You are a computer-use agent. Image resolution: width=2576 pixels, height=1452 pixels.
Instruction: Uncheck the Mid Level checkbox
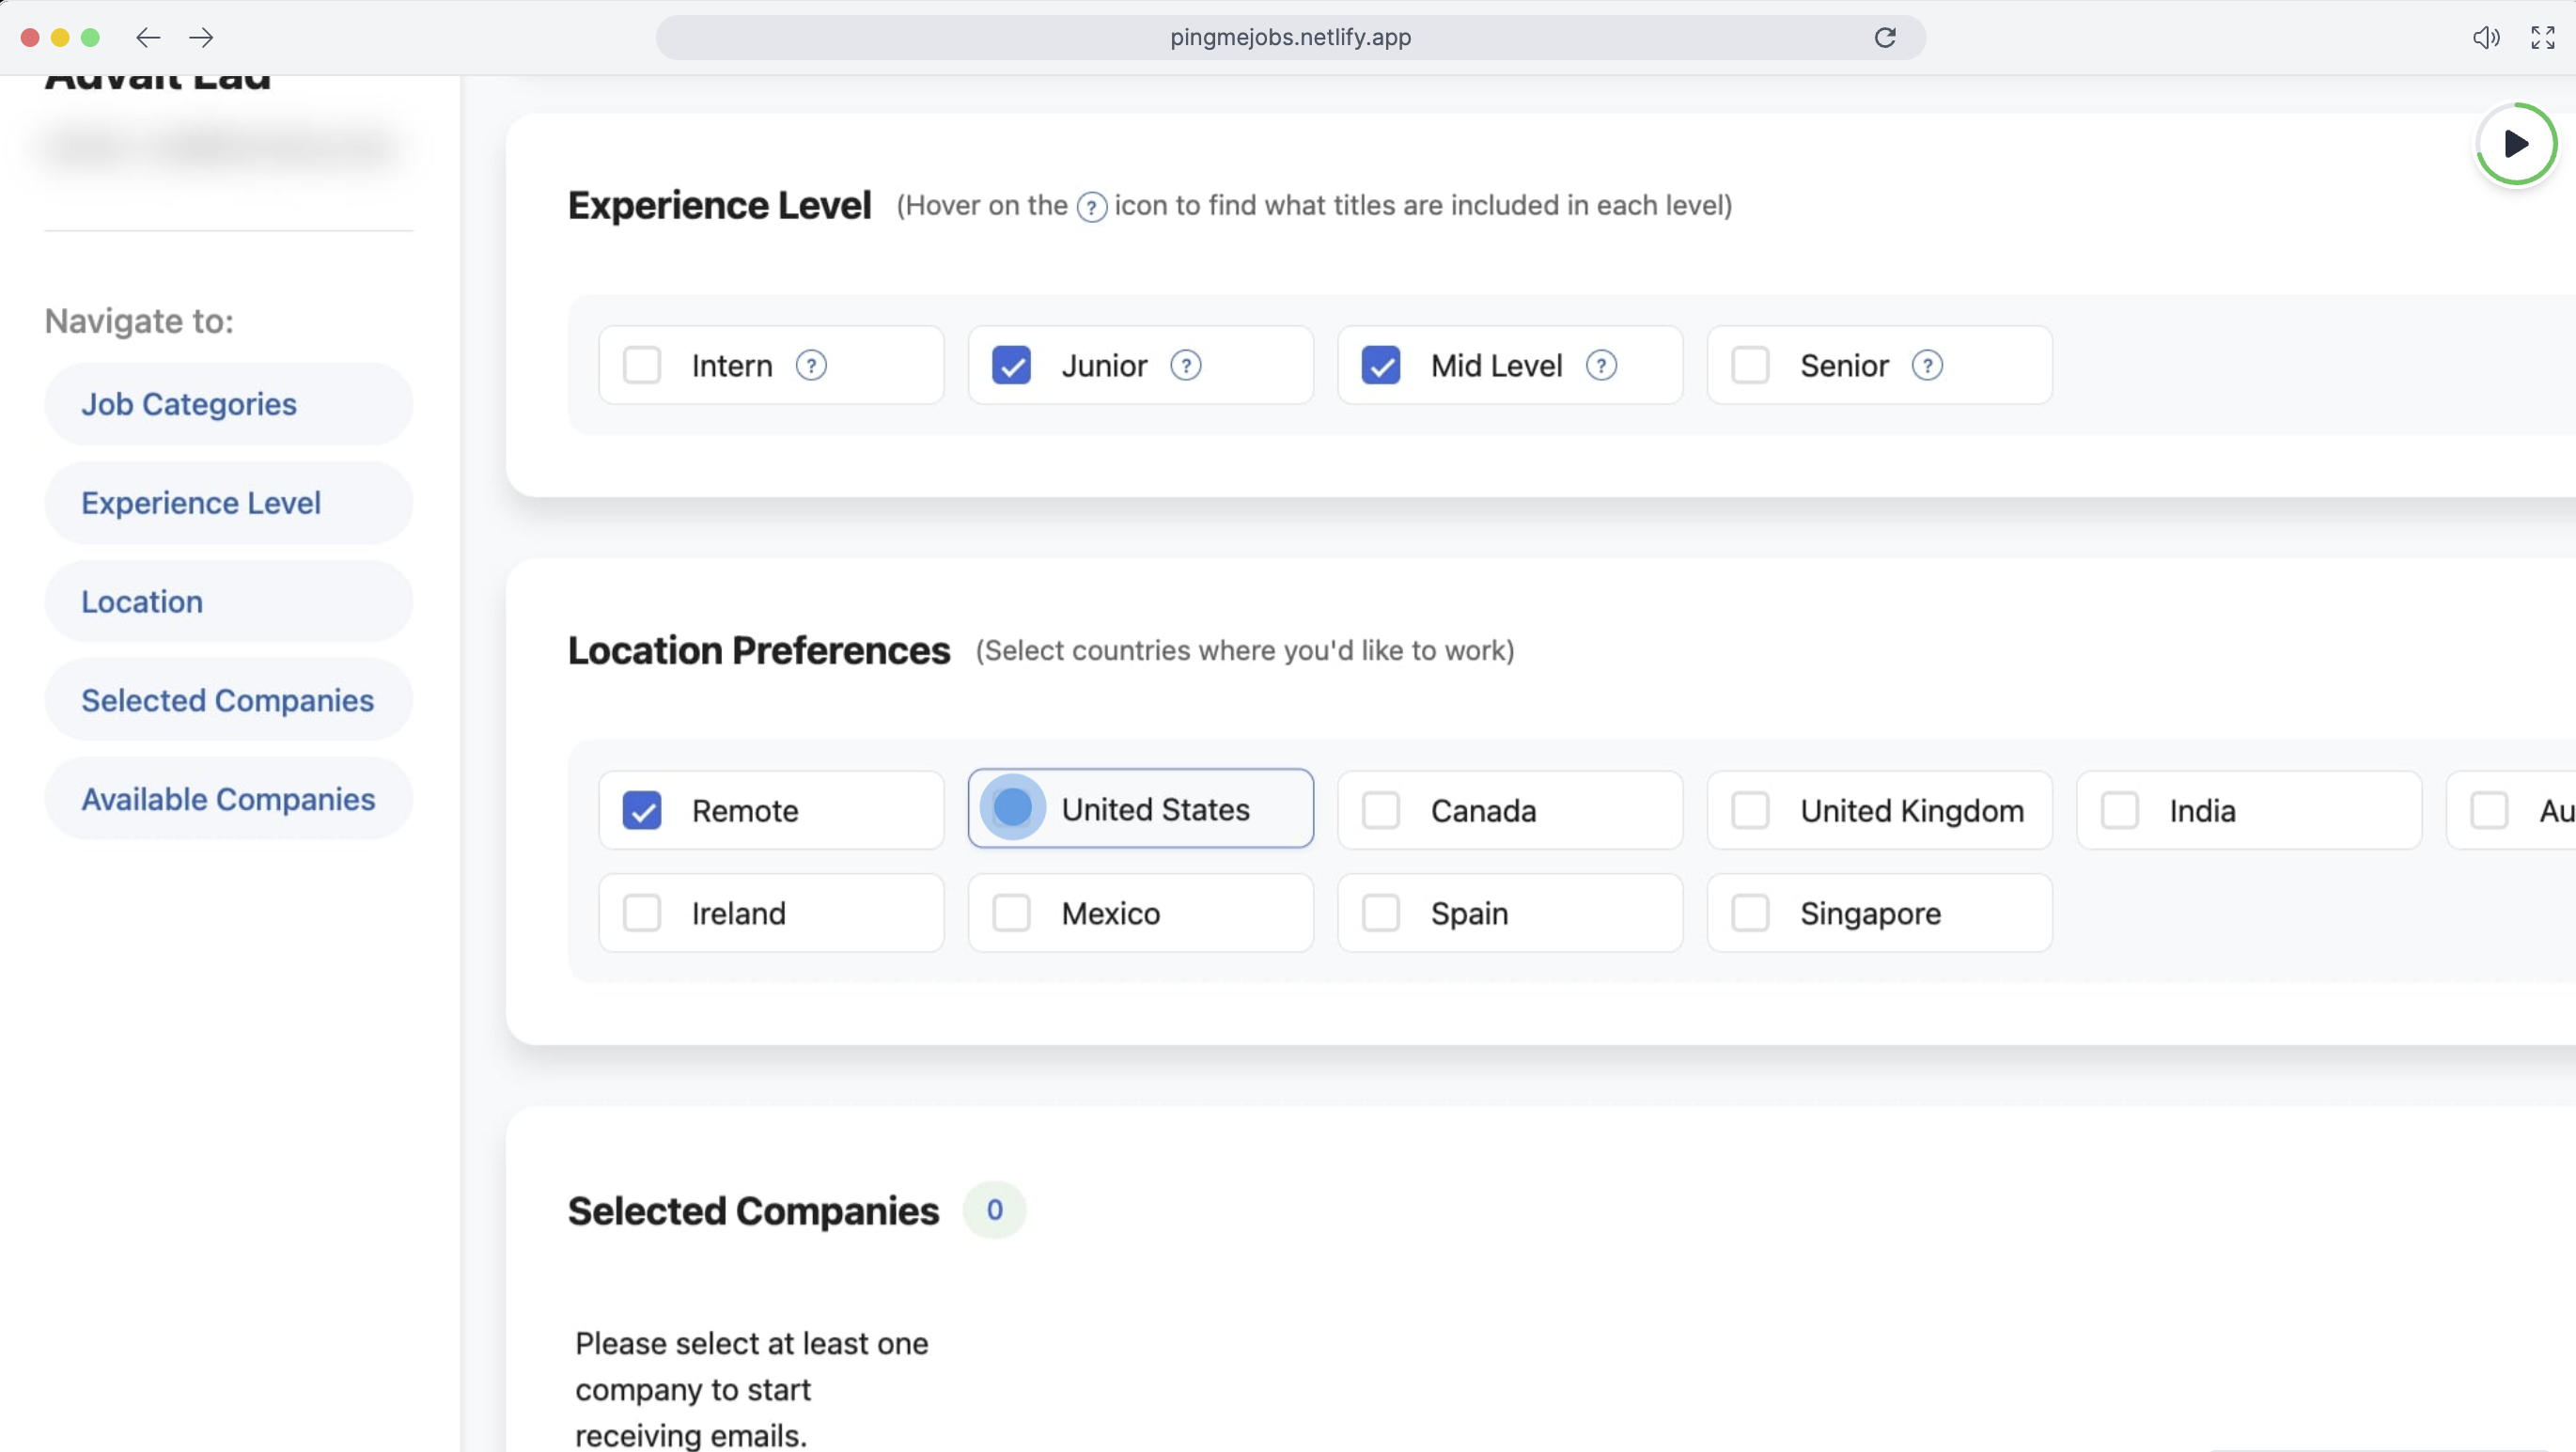pyautogui.click(x=1381, y=366)
